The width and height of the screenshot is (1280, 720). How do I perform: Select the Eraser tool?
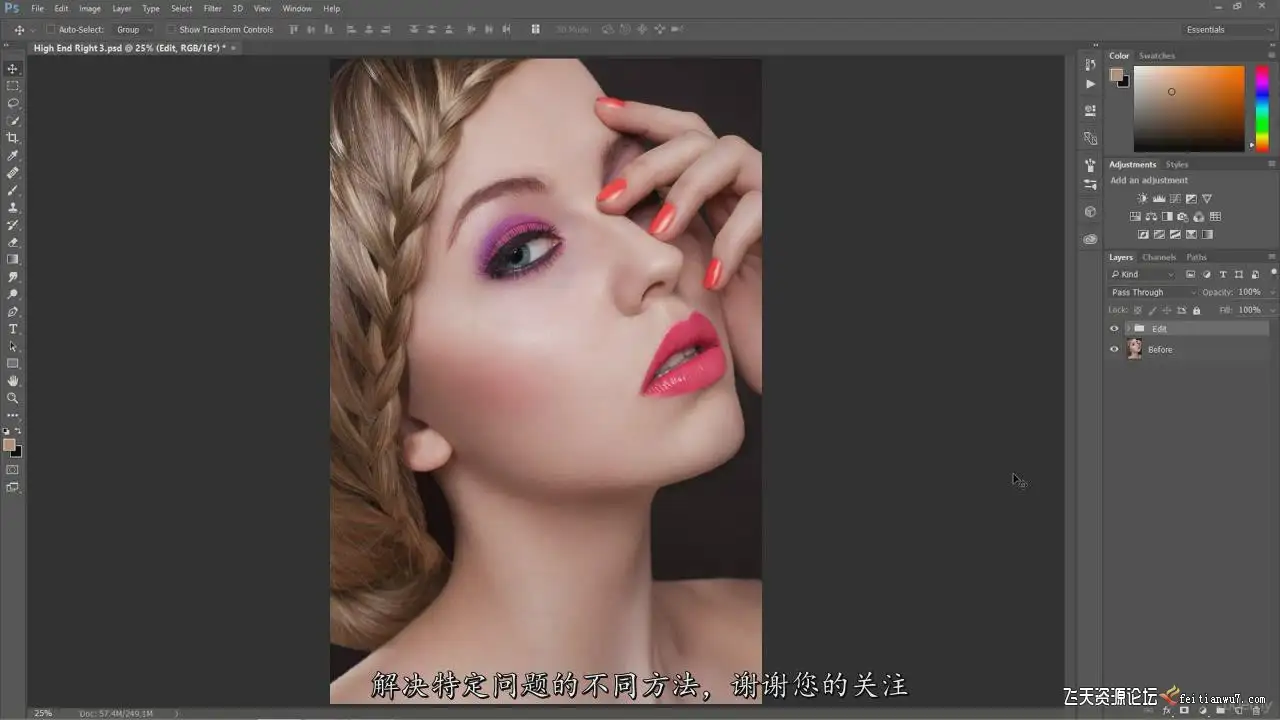coord(13,242)
